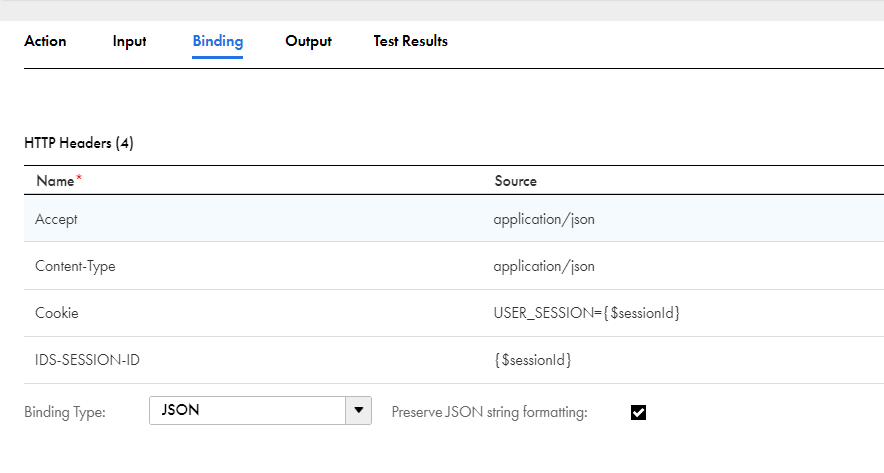Select the Binding tab
884x473 pixels.
[x=218, y=41]
